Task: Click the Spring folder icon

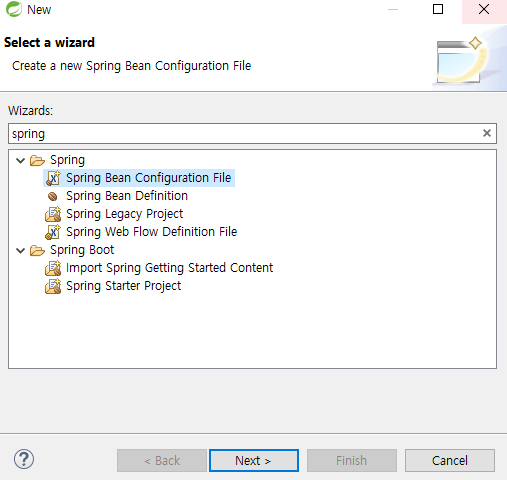Action: (37, 160)
